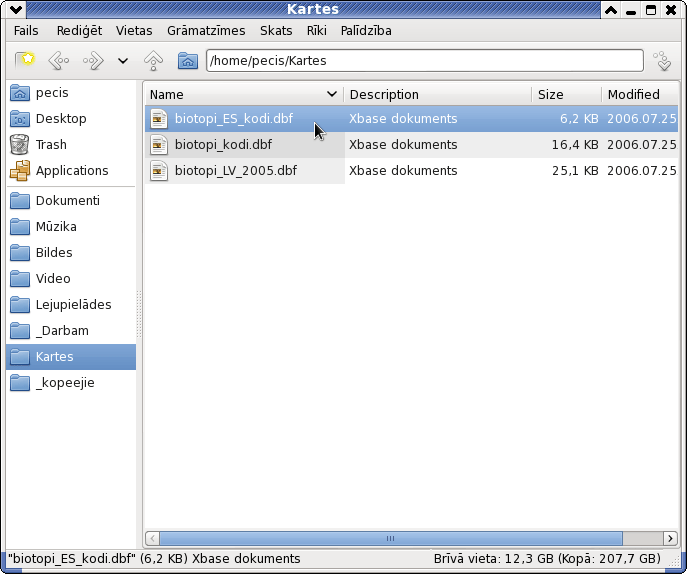Sort by Description column header
687x574 pixels.
click(438, 95)
